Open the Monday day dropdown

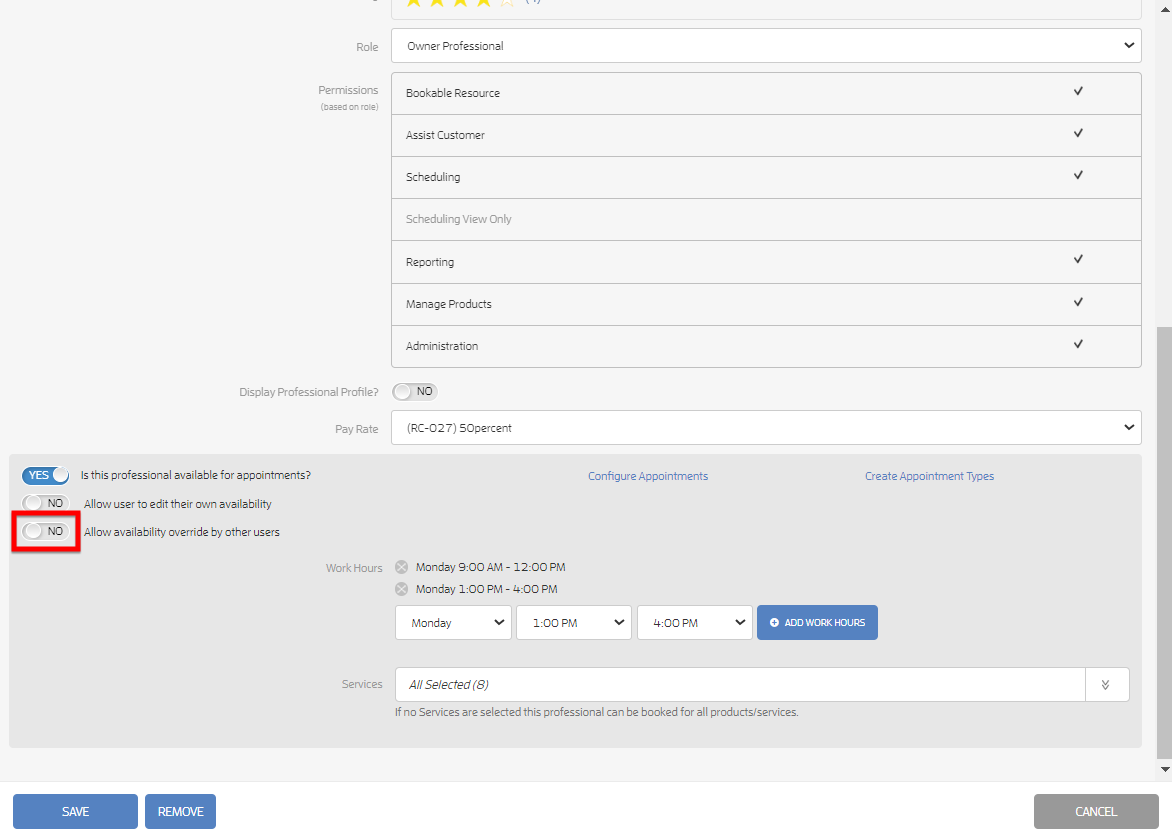click(453, 623)
